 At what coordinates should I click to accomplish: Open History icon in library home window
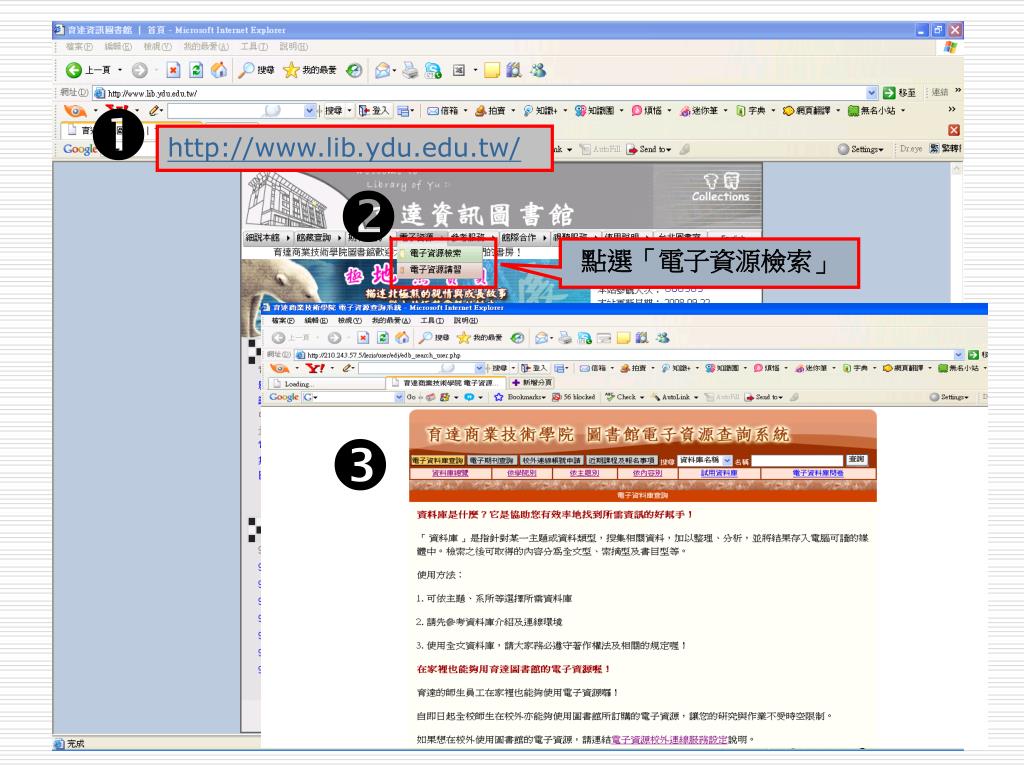pyautogui.click(x=354, y=70)
